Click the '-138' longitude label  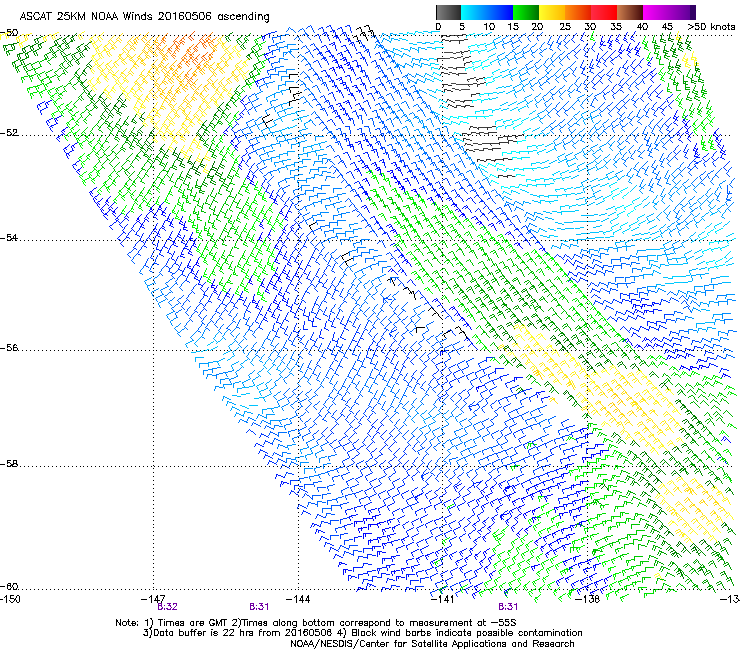[x=588, y=599]
